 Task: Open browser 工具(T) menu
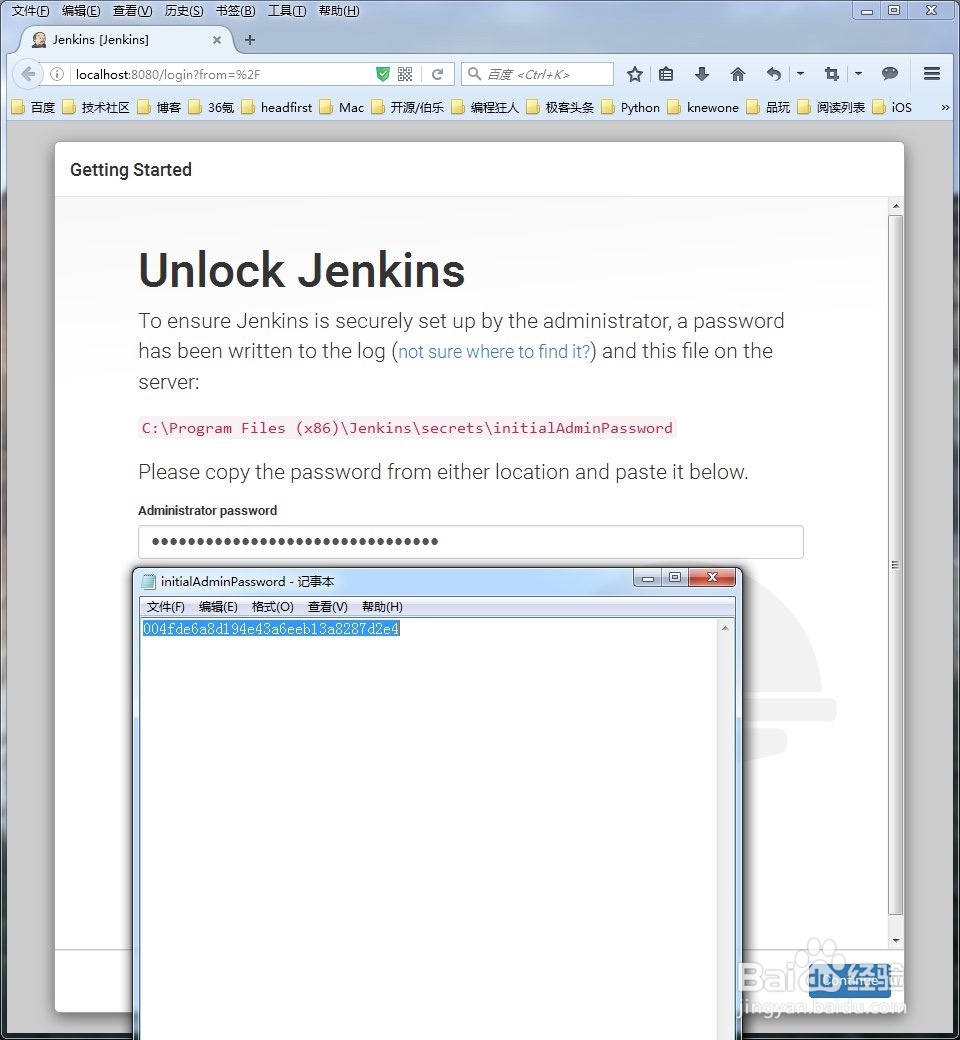click(287, 11)
